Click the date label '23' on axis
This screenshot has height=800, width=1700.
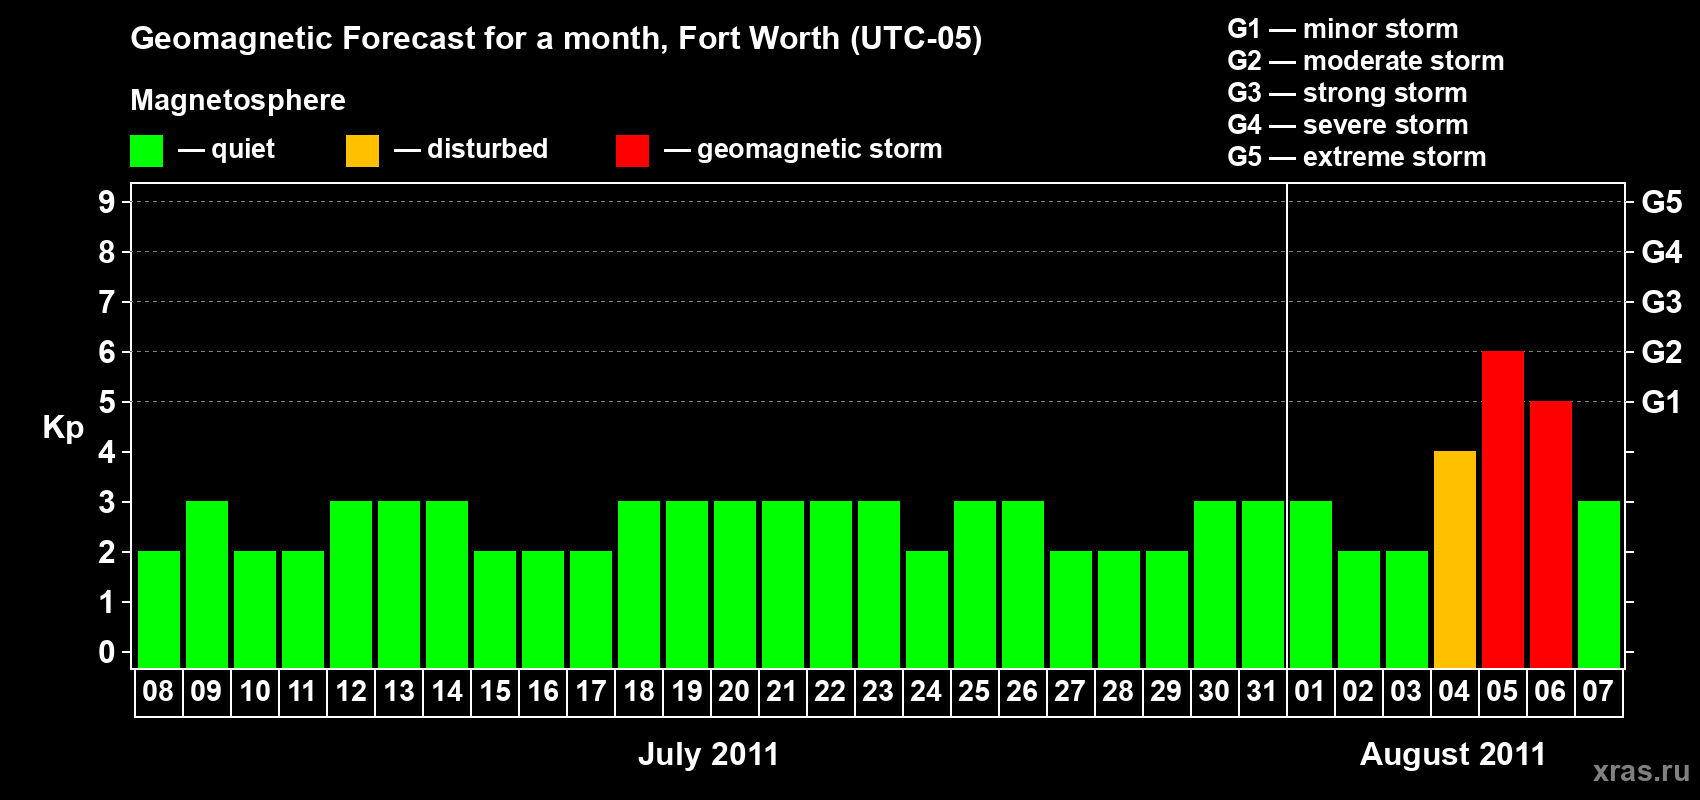click(x=878, y=692)
